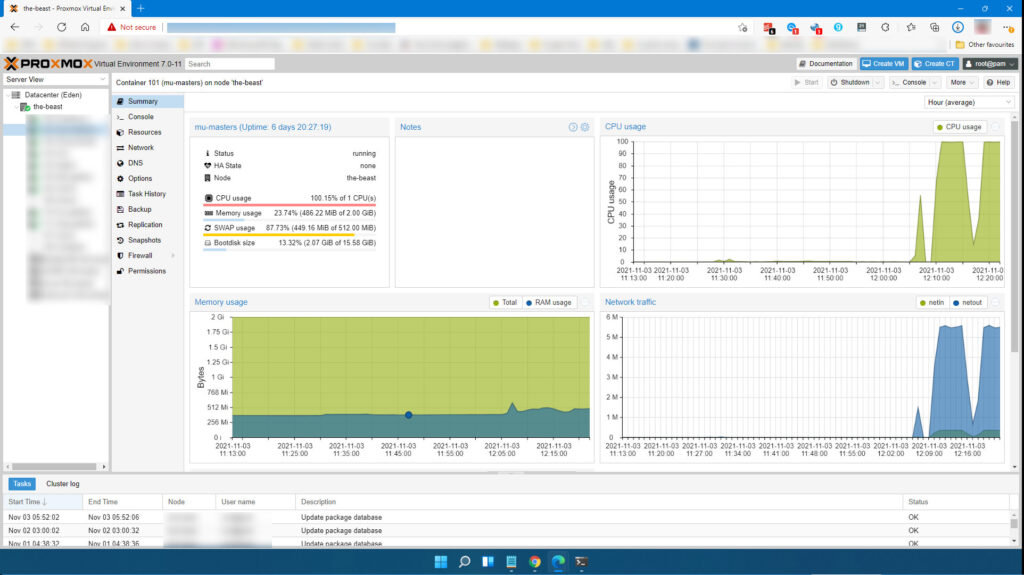
Task: Select the Task History icon
Action: 120,194
